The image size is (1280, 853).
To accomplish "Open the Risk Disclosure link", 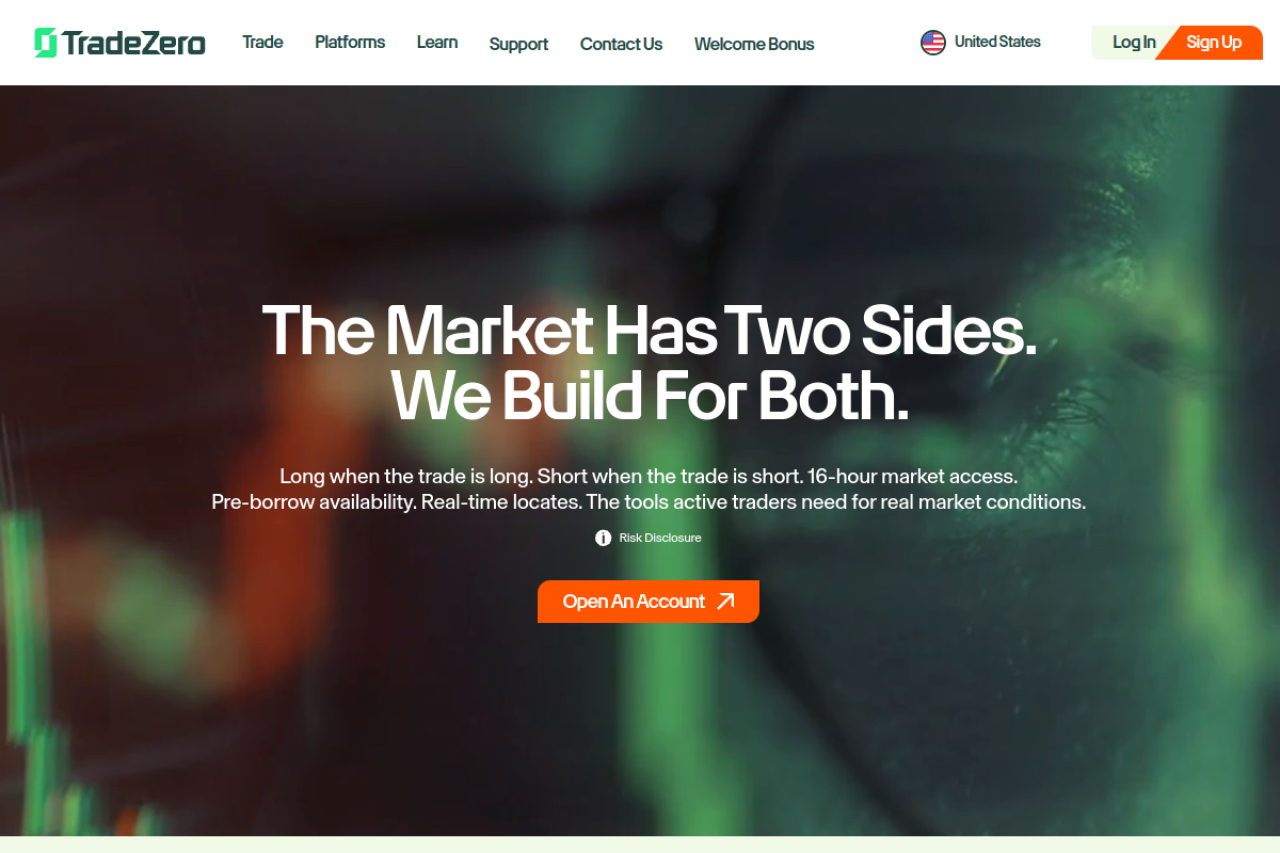I will (660, 538).
